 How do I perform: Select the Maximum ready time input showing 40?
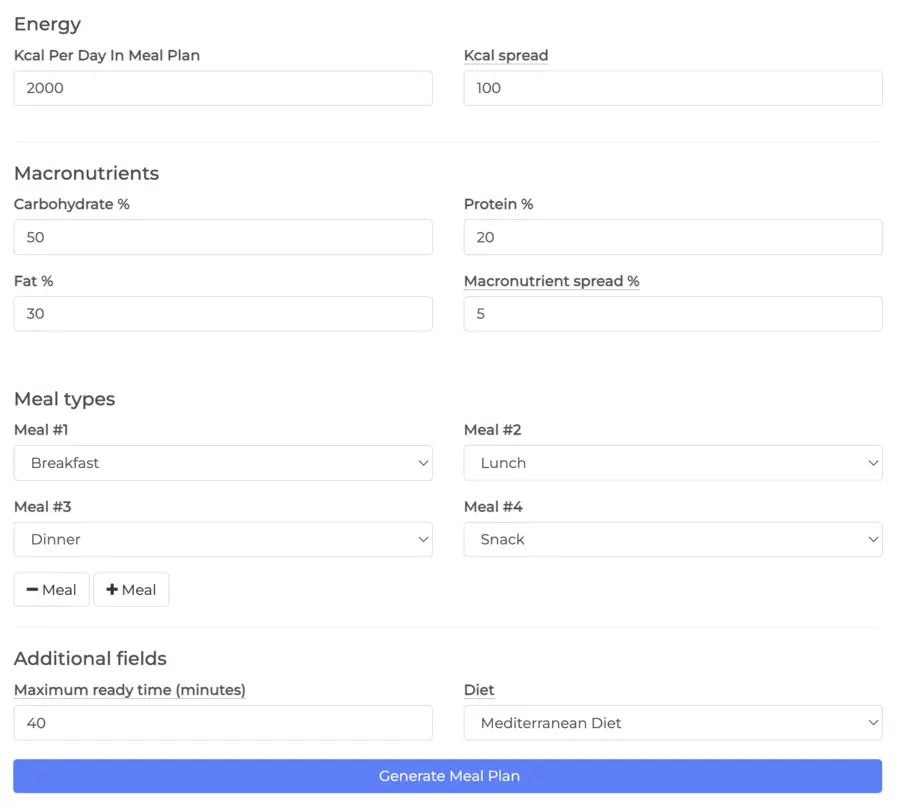click(x=222, y=722)
